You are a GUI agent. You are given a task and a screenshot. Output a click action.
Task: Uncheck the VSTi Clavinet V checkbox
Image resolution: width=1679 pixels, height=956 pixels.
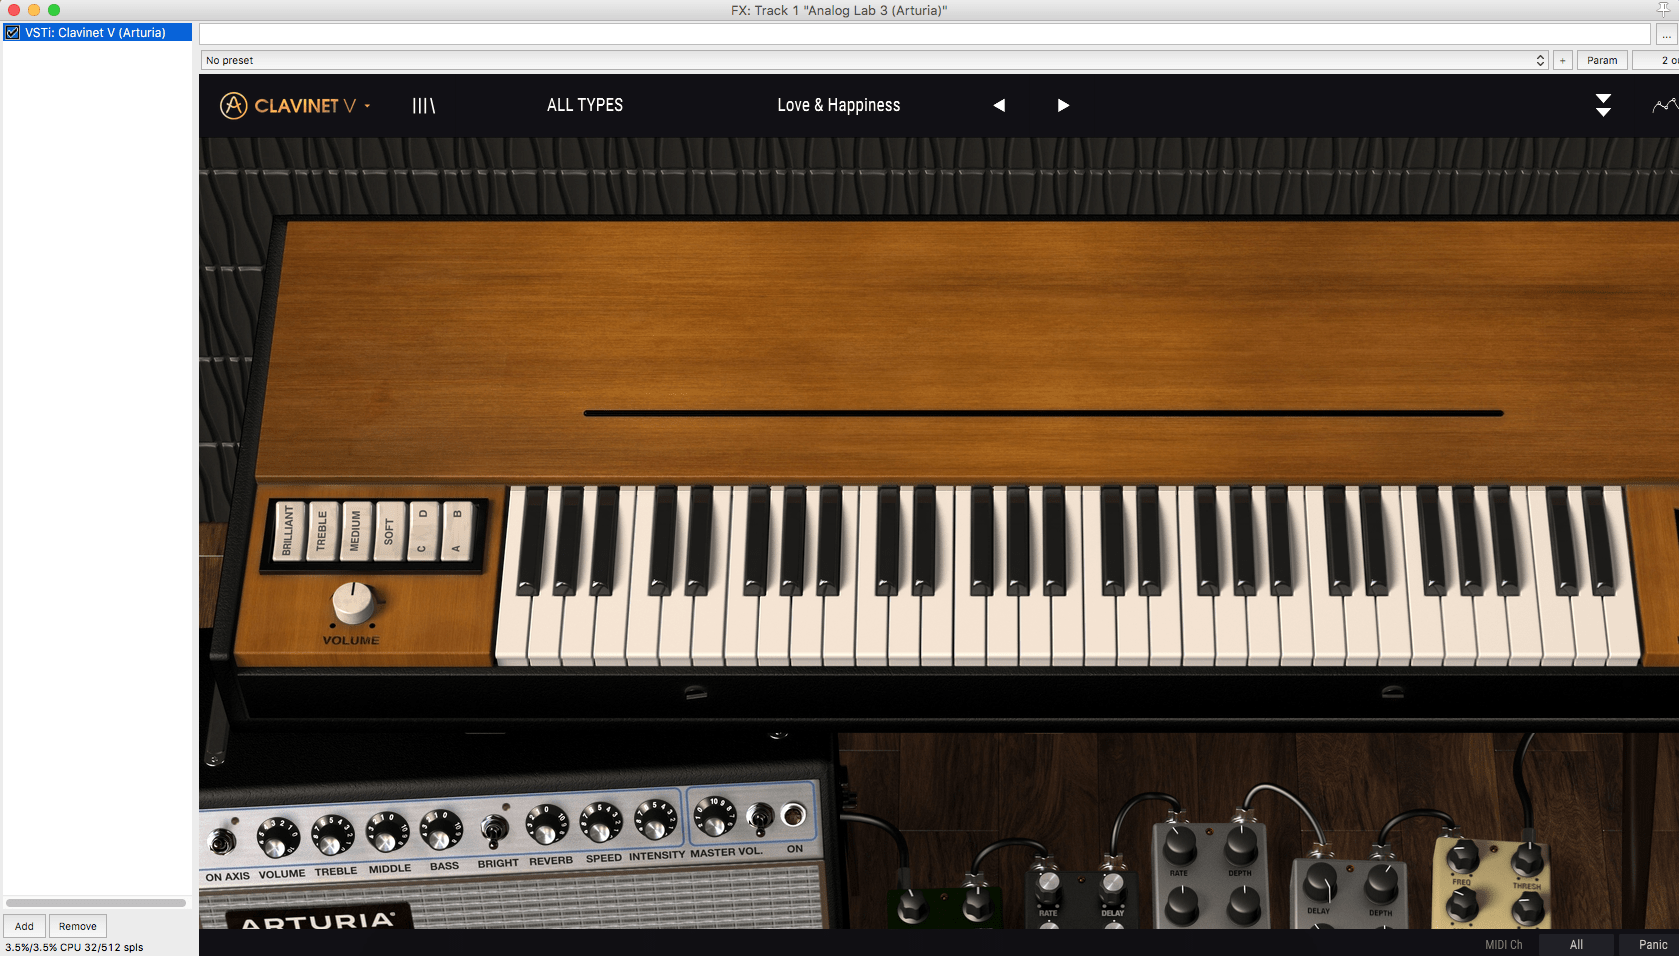pyautogui.click(x=12, y=33)
